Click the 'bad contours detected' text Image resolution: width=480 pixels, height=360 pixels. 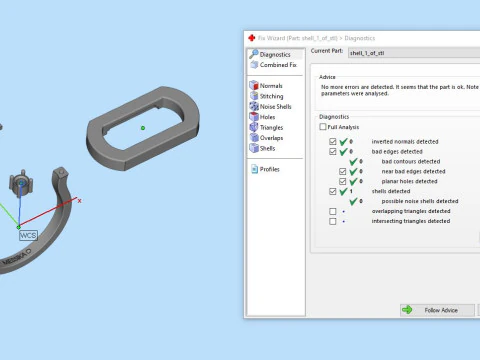point(411,161)
